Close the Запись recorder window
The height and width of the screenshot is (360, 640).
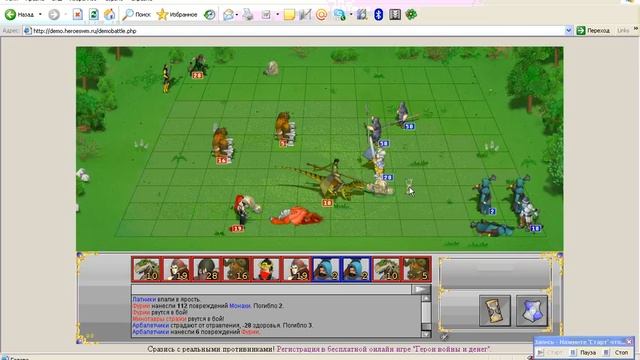[629, 342]
